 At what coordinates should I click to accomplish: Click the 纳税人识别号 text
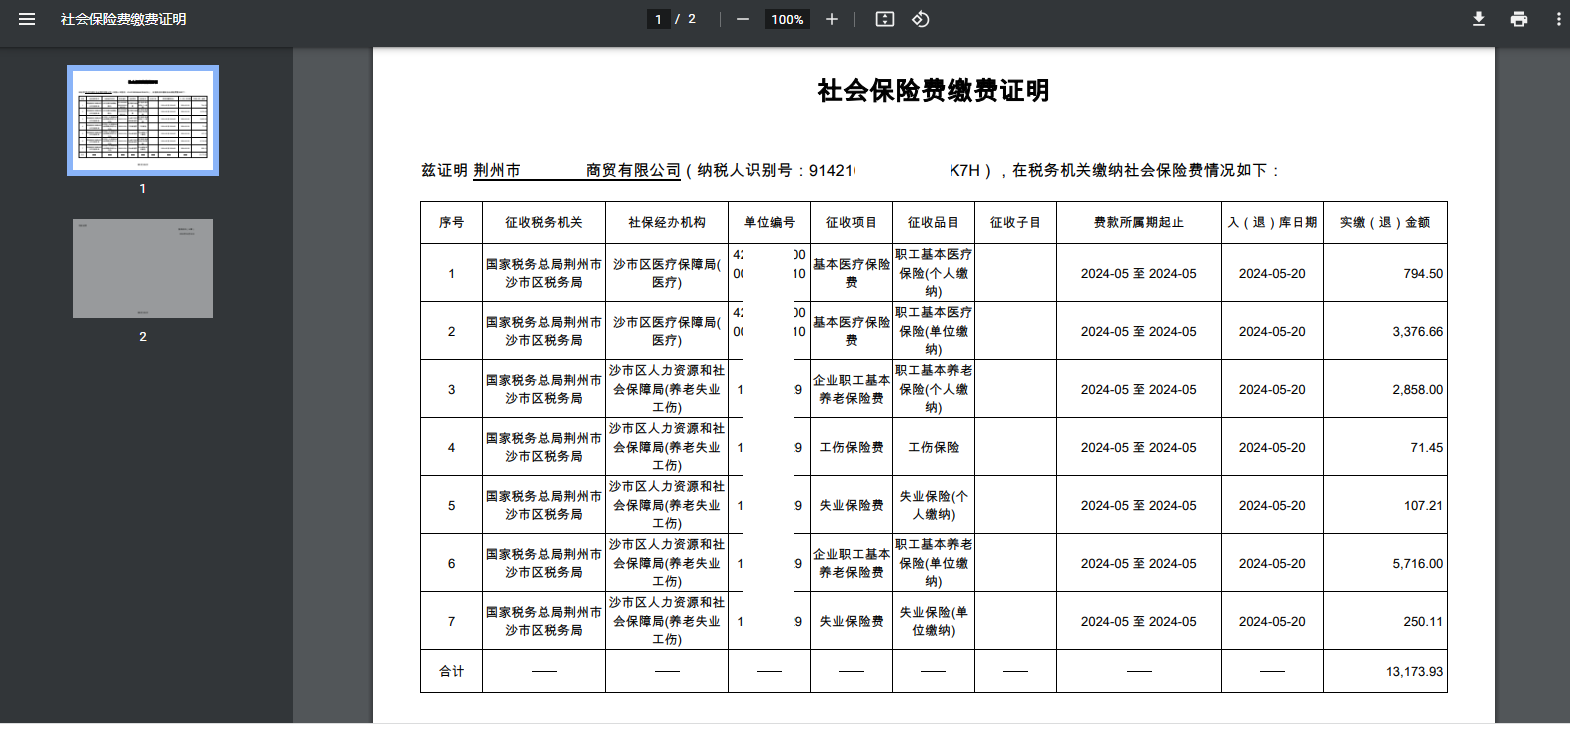point(745,170)
